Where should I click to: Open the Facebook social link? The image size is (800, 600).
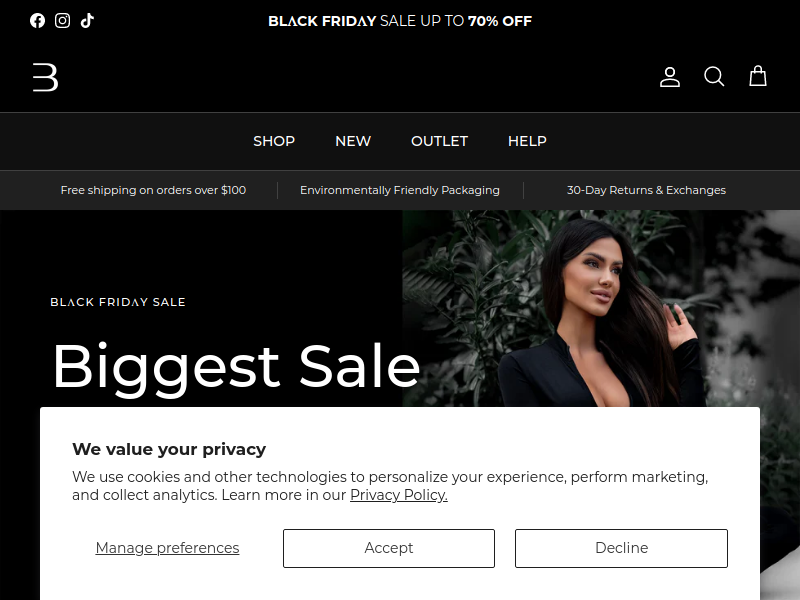pos(37,20)
